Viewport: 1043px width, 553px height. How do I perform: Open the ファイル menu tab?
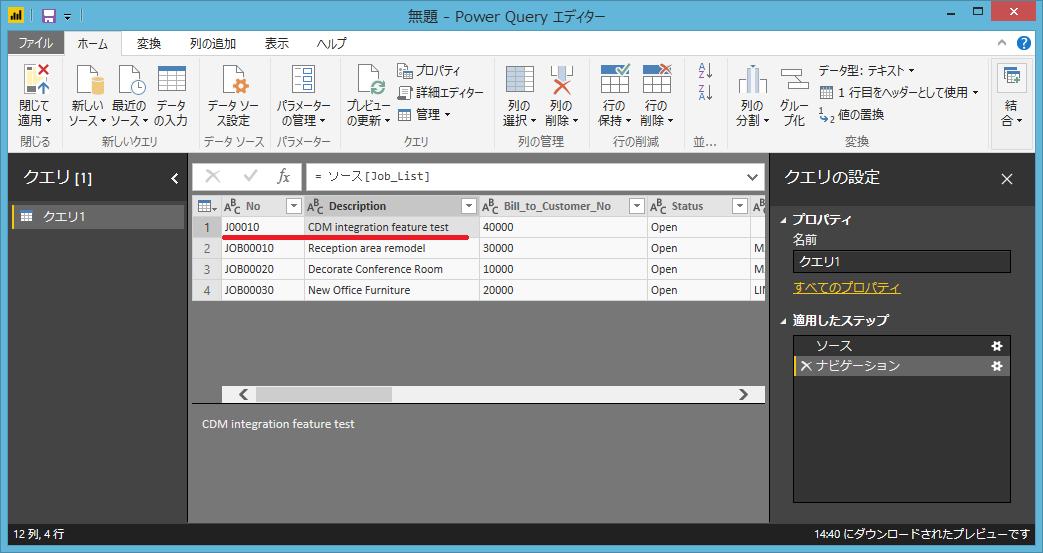coord(36,43)
